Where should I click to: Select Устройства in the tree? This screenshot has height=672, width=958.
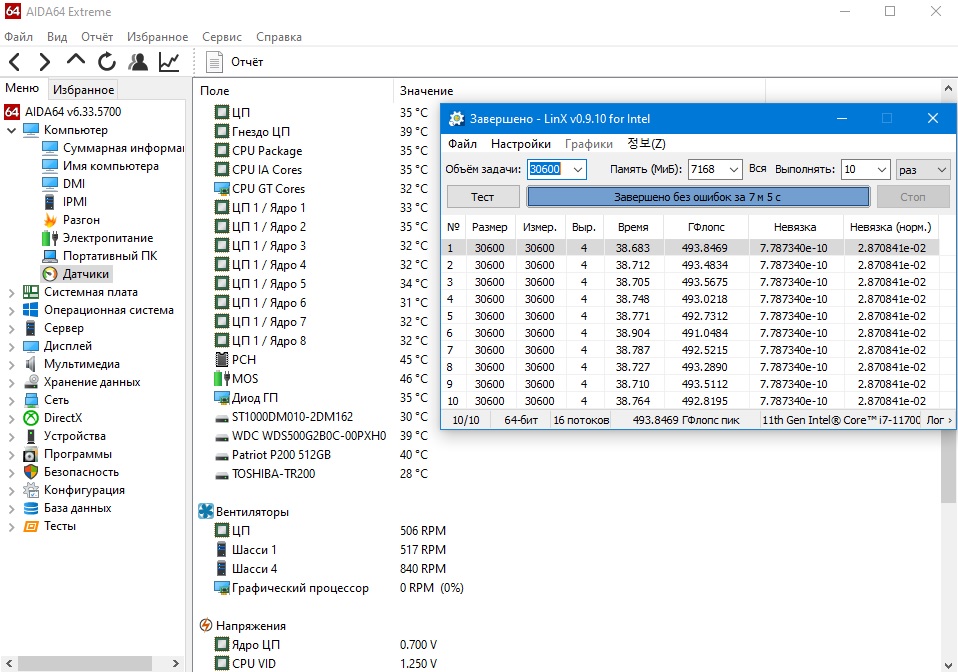pyautogui.click(x=75, y=436)
